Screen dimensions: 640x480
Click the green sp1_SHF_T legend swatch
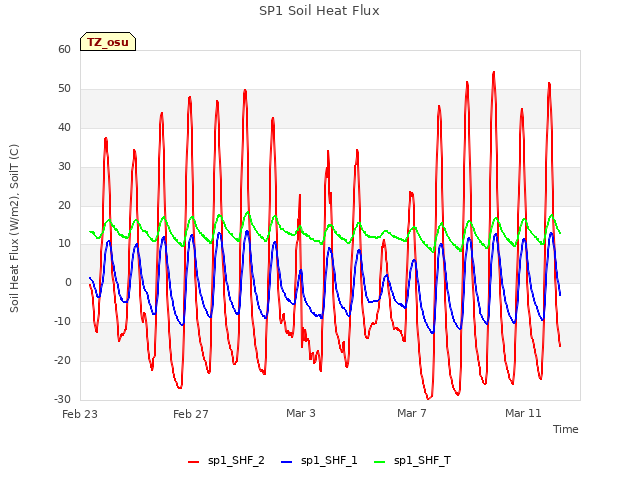click(x=380, y=462)
